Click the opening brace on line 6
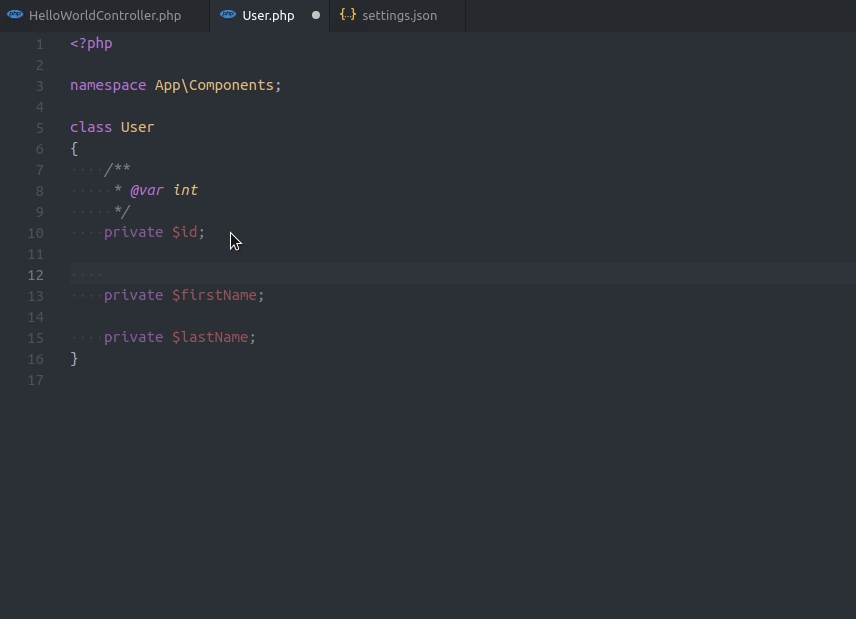The height and width of the screenshot is (619, 856). (x=74, y=148)
